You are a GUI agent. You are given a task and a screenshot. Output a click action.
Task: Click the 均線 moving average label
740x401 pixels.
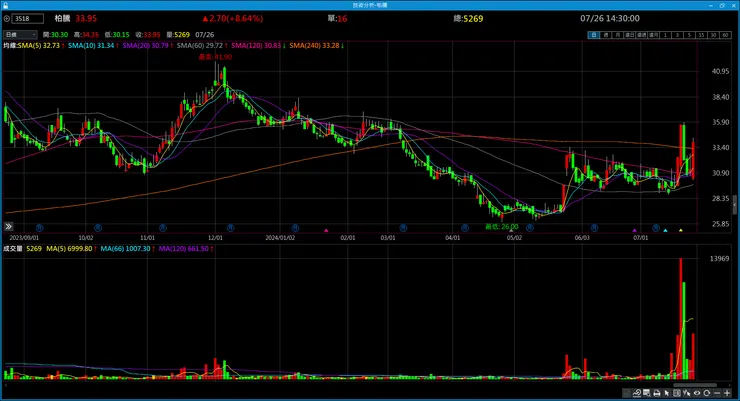10,45
